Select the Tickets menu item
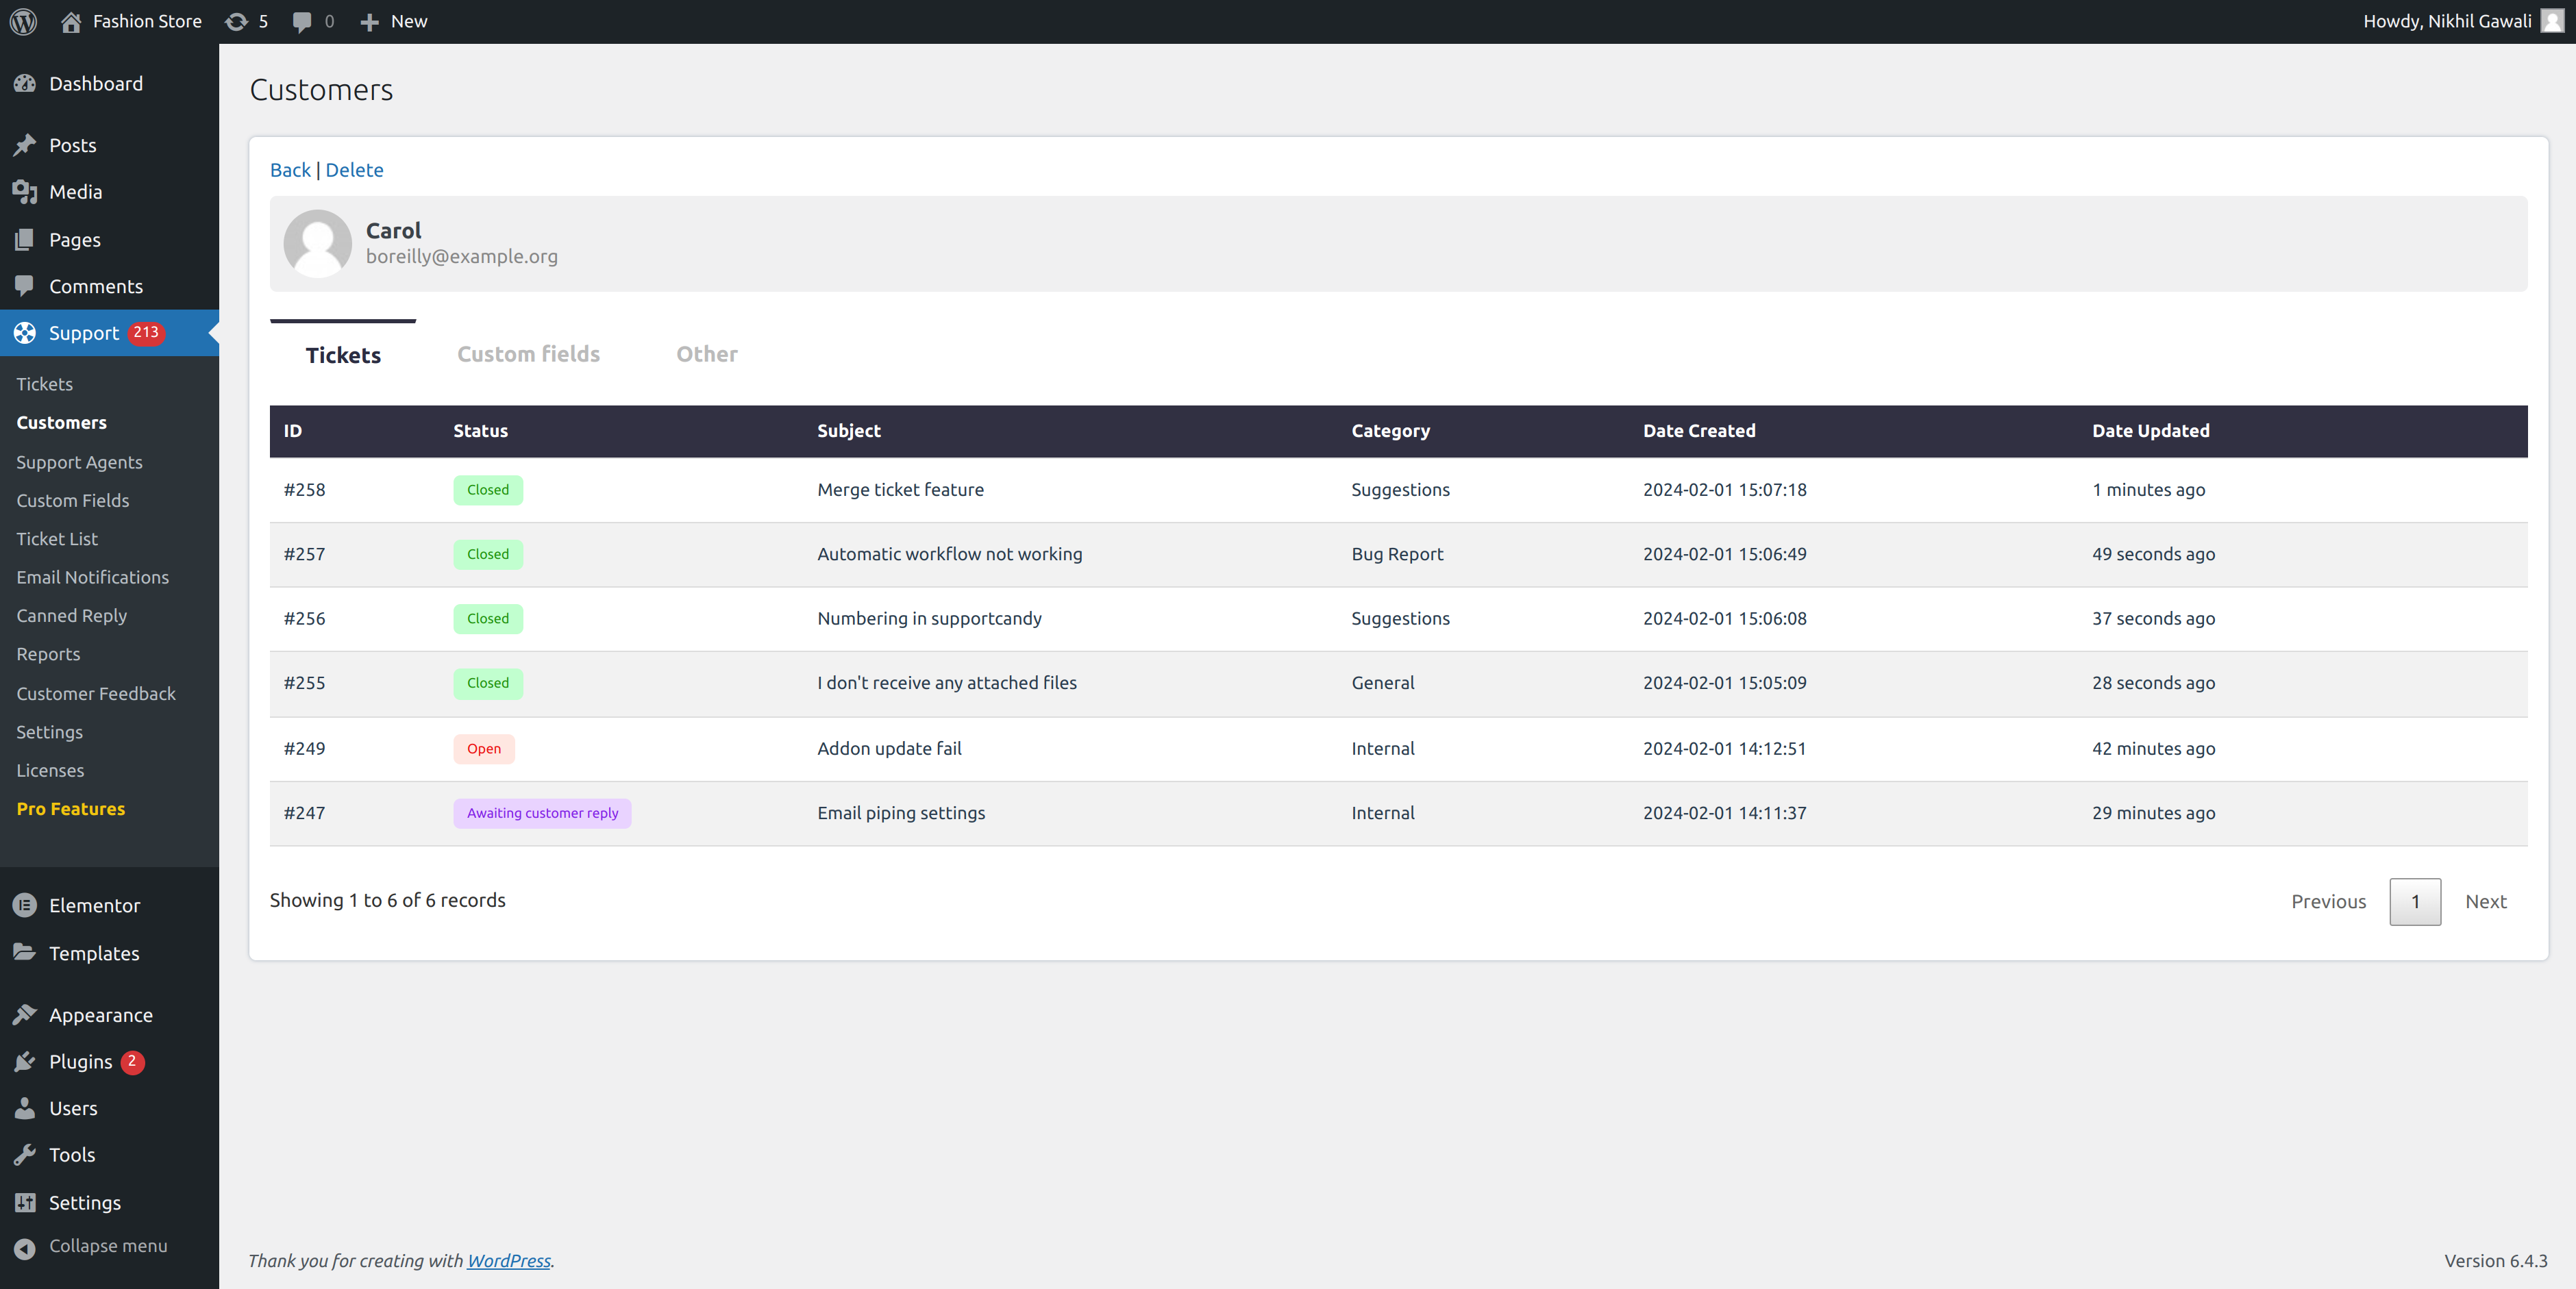Viewport: 2576px width, 1289px height. point(45,383)
